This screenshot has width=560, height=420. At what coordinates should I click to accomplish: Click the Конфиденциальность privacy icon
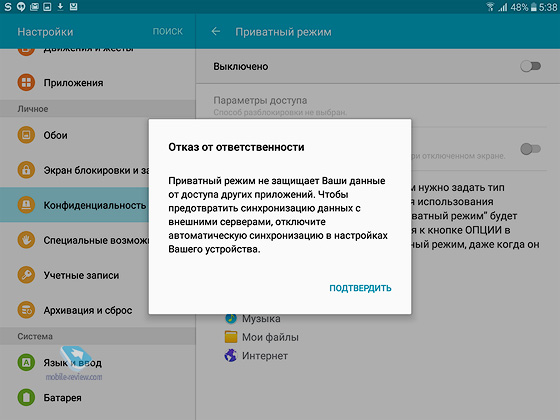coord(26,205)
